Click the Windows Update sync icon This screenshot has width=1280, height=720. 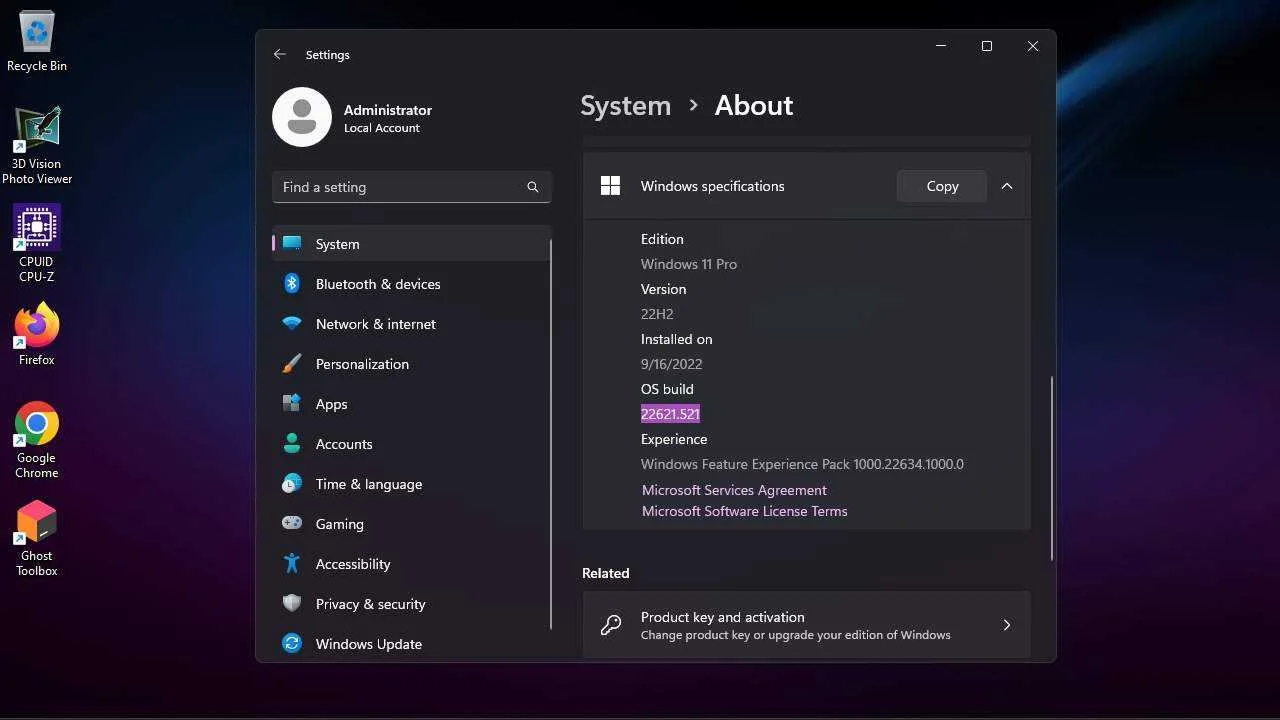[292, 644]
